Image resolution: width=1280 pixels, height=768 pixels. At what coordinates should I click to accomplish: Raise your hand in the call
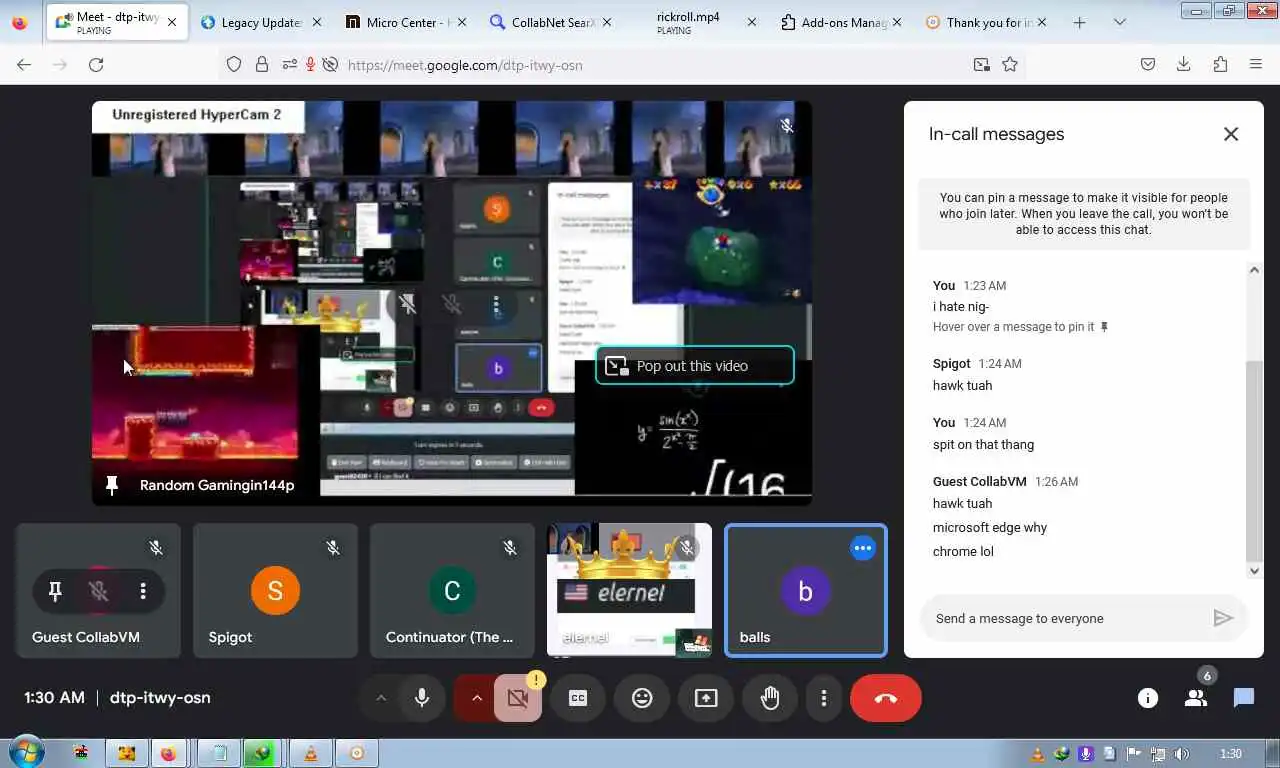770,698
